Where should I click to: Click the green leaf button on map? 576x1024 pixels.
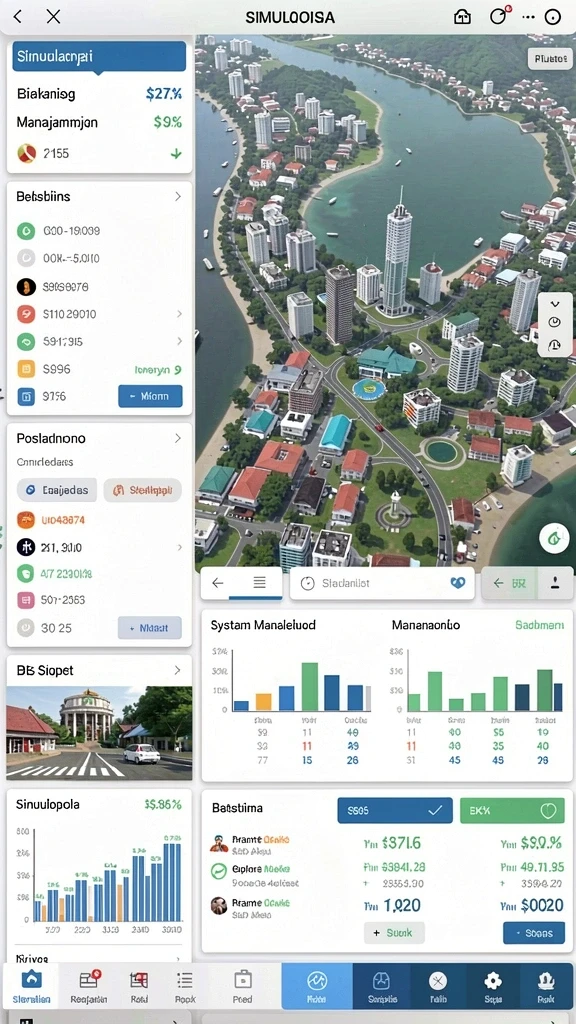point(554,539)
